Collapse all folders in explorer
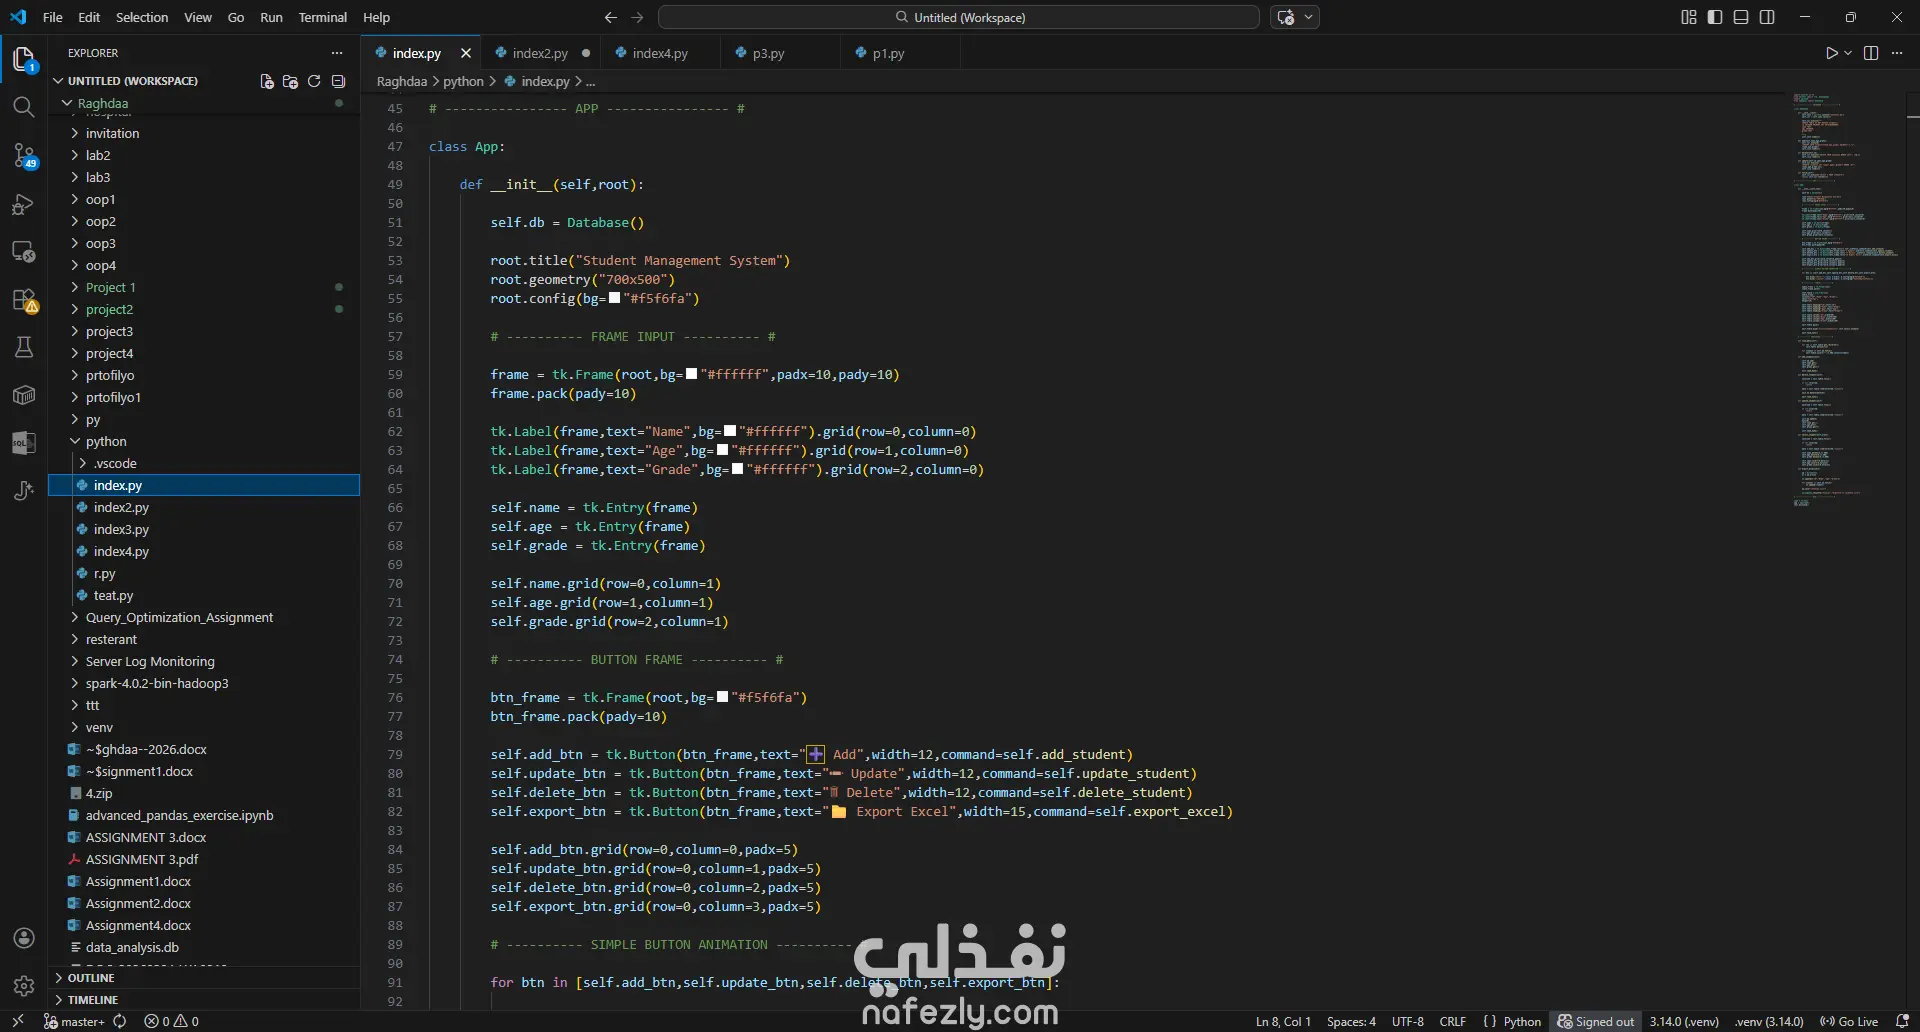This screenshot has width=1920, height=1032. pyautogui.click(x=338, y=81)
